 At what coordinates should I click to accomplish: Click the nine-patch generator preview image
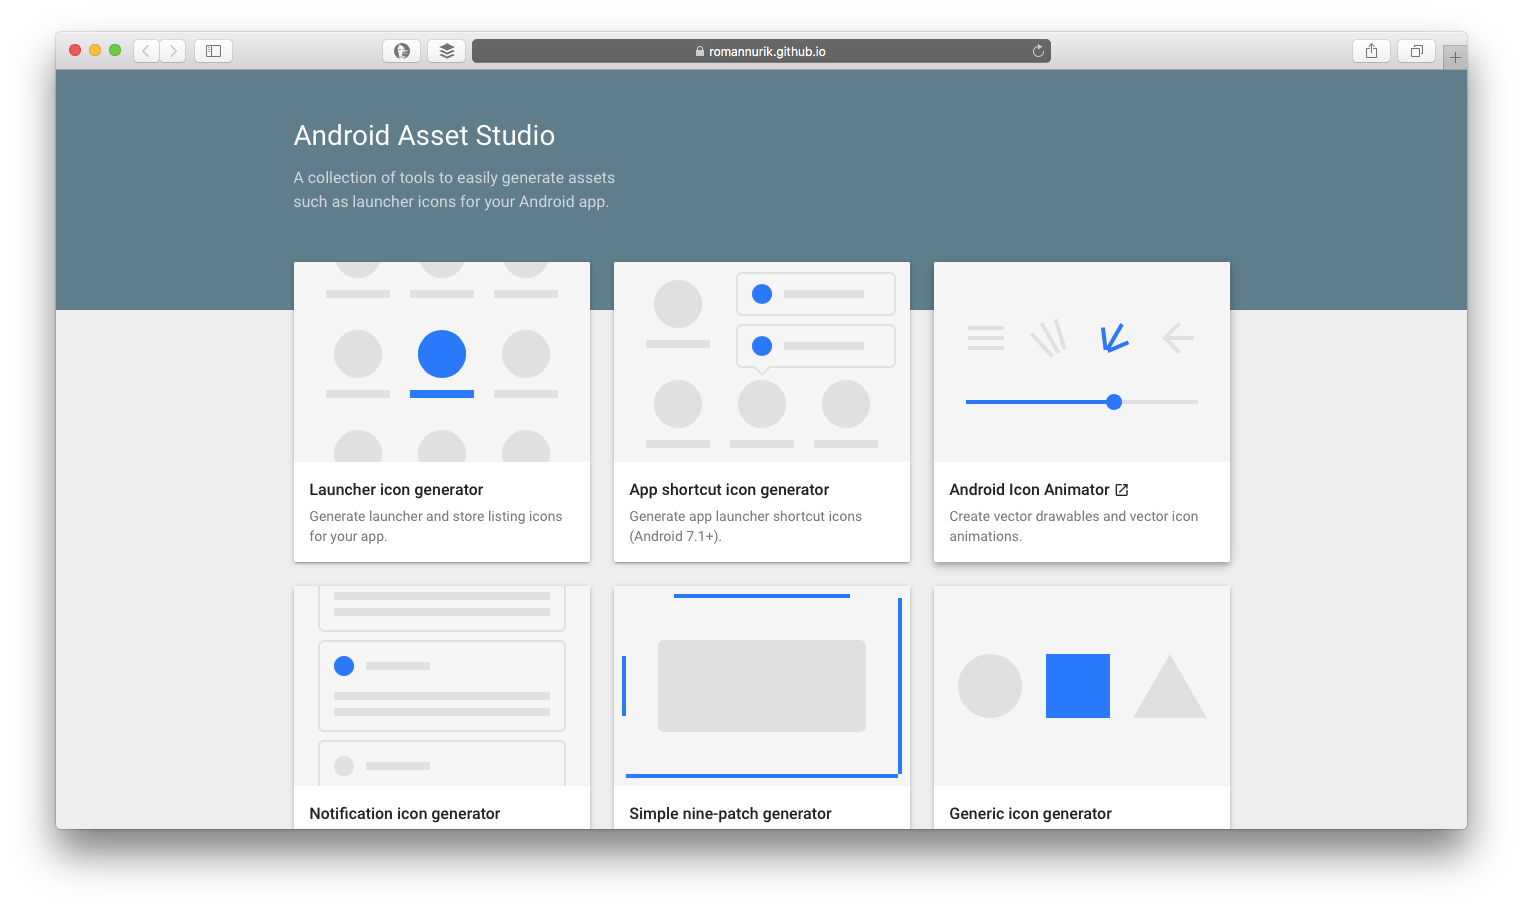pyautogui.click(x=762, y=686)
